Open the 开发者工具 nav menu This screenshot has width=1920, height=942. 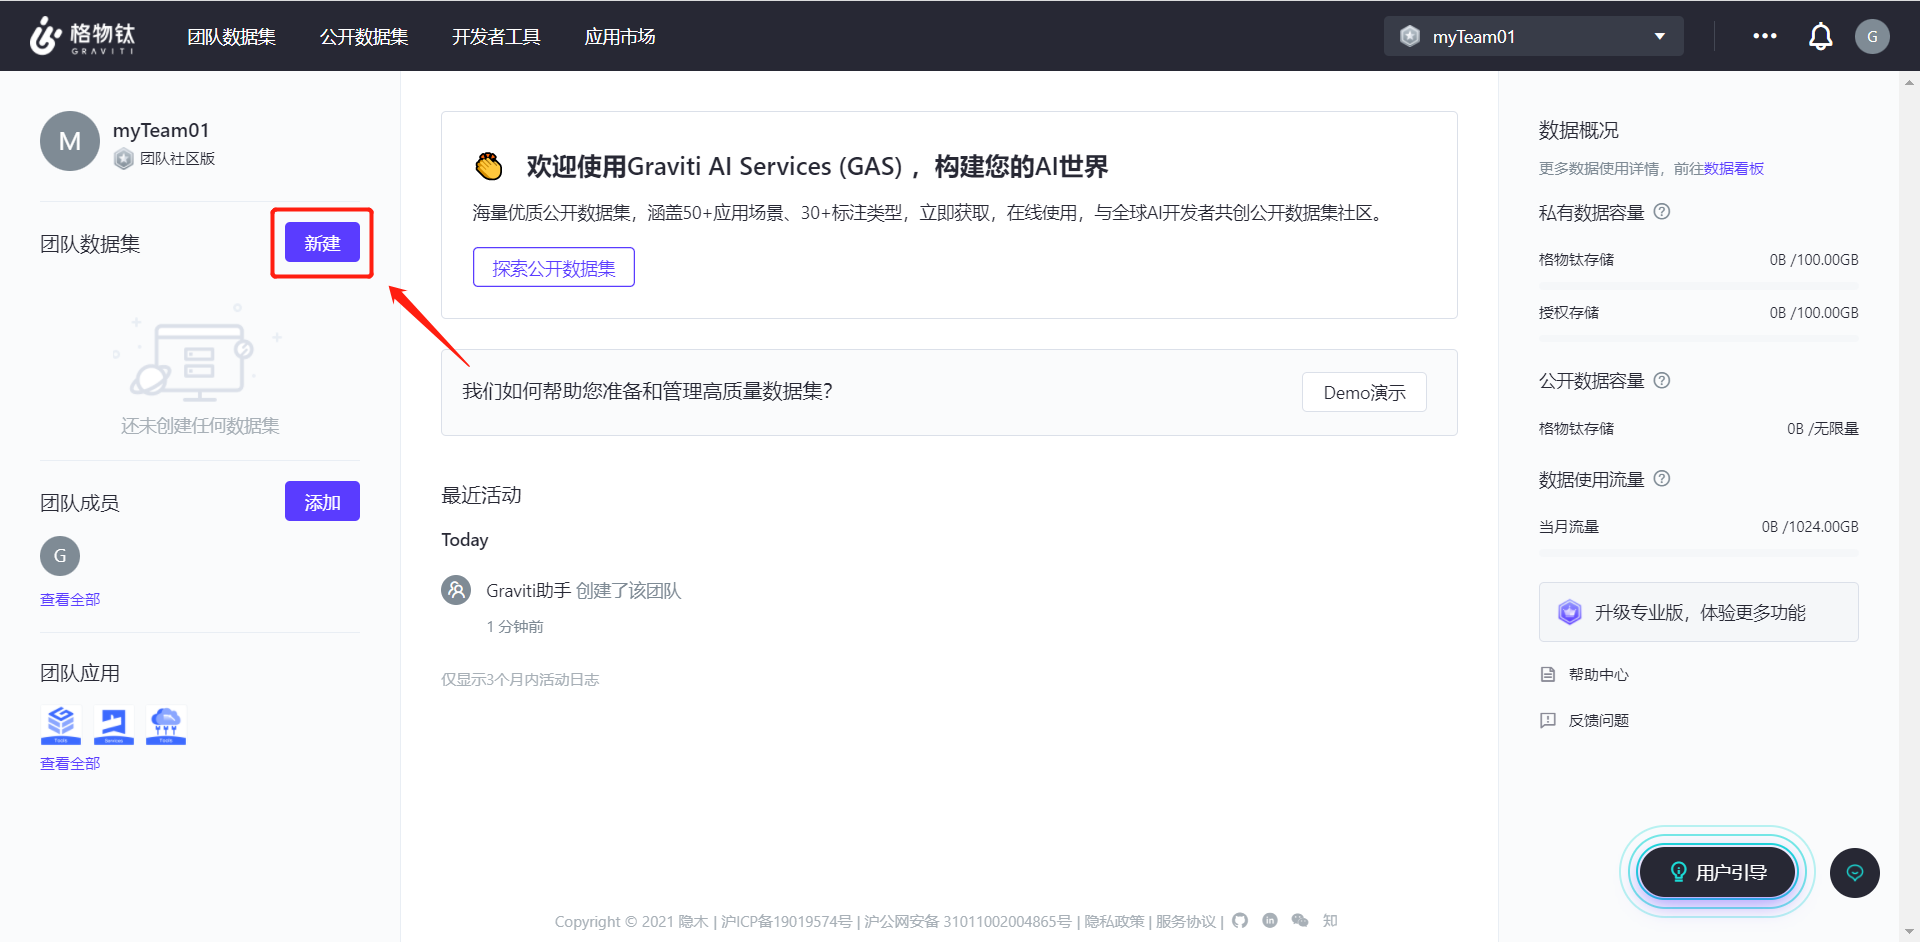[496, 37]
